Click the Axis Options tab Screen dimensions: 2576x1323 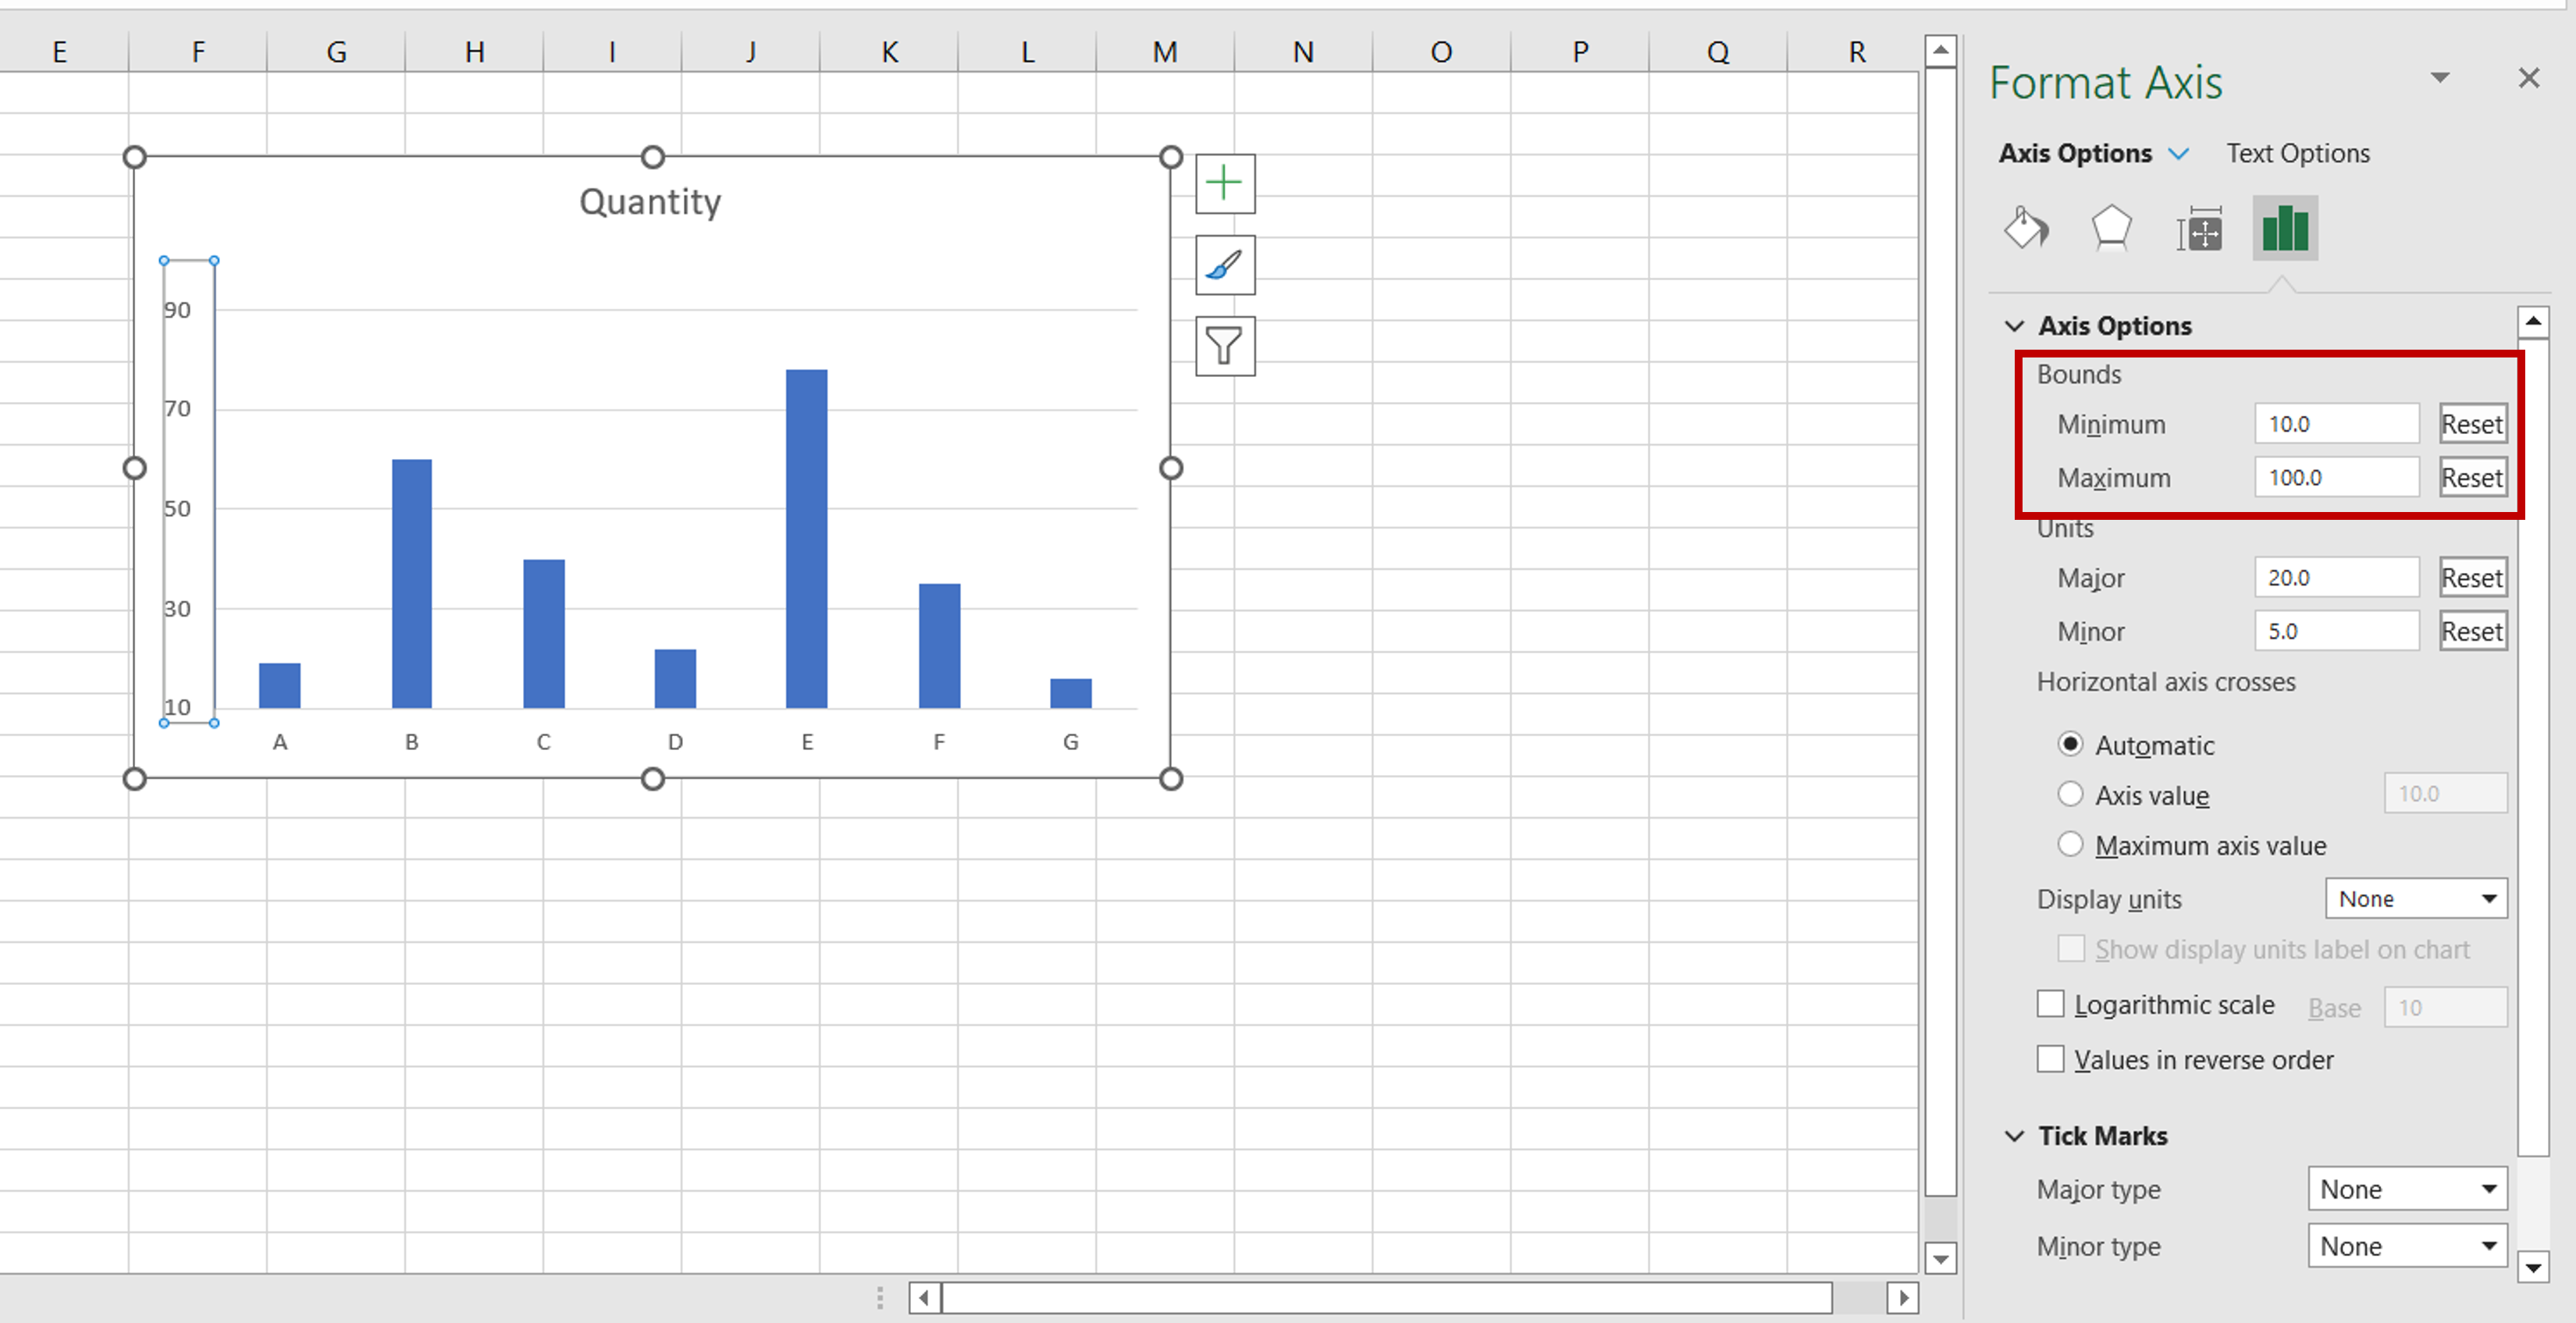[2070, 152]
